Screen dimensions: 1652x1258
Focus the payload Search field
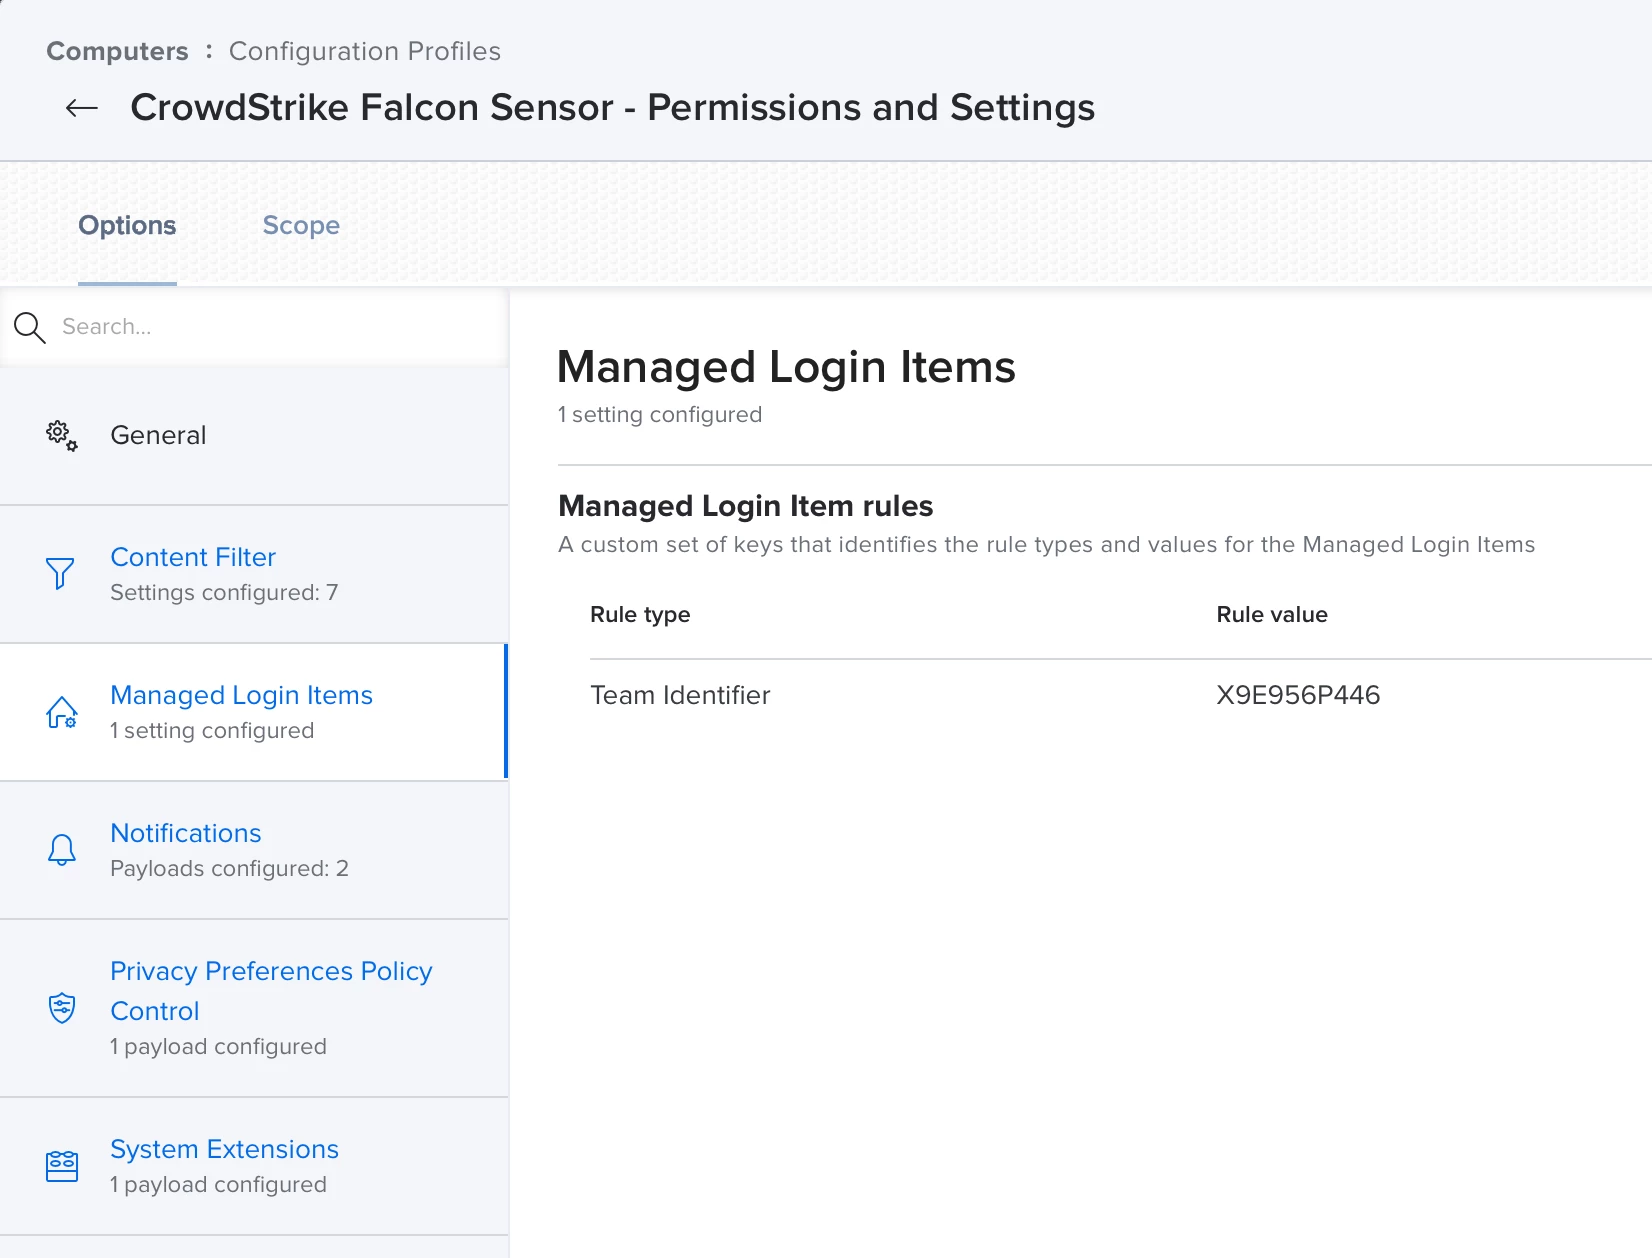coord(270,327)
